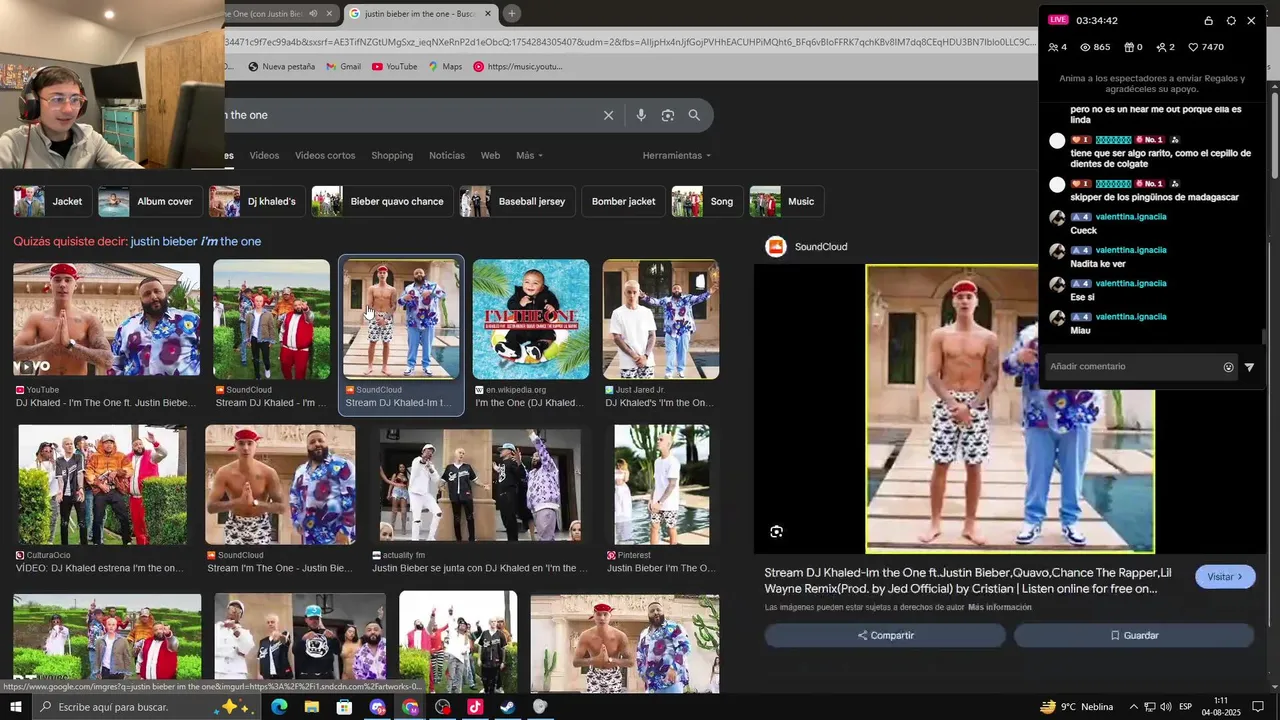
Task: Click the Visitar button
Action: [1225, 577]
